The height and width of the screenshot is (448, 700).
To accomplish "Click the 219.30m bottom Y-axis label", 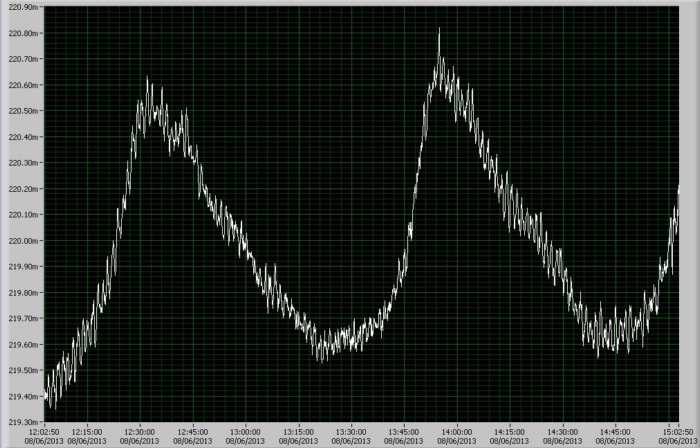I will click(22, 422).
